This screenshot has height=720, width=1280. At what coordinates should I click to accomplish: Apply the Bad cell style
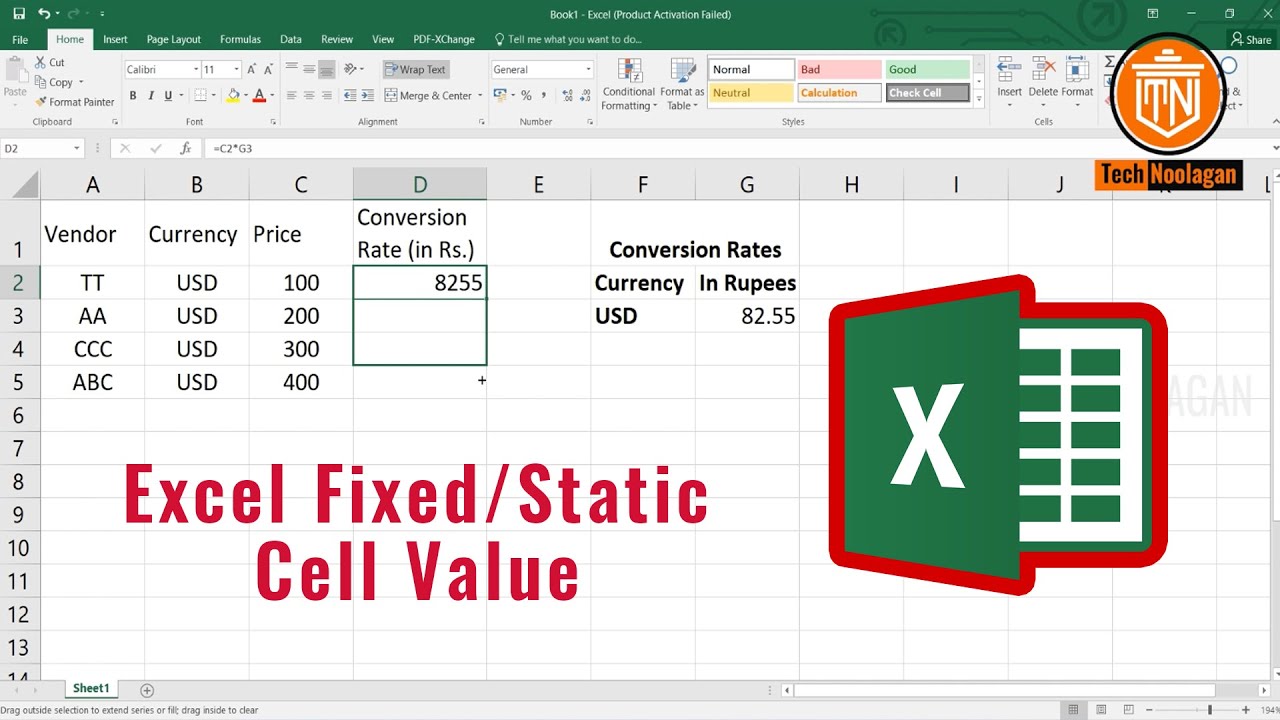point(839,70)
